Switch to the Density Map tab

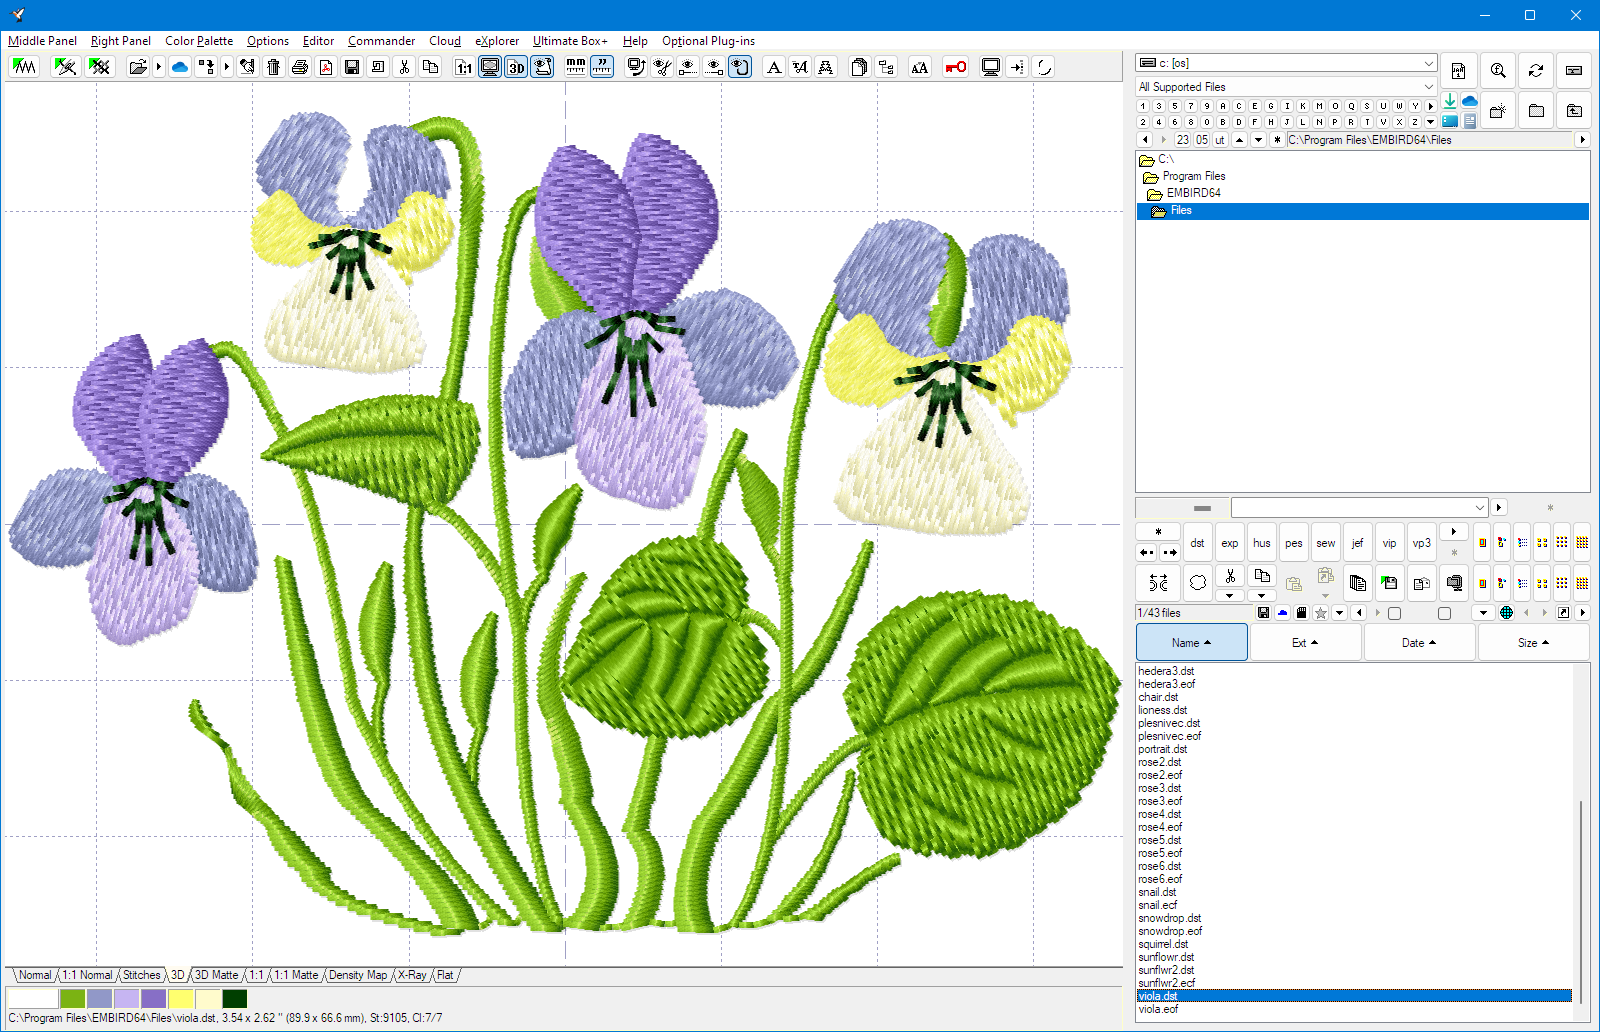(357, 975)
